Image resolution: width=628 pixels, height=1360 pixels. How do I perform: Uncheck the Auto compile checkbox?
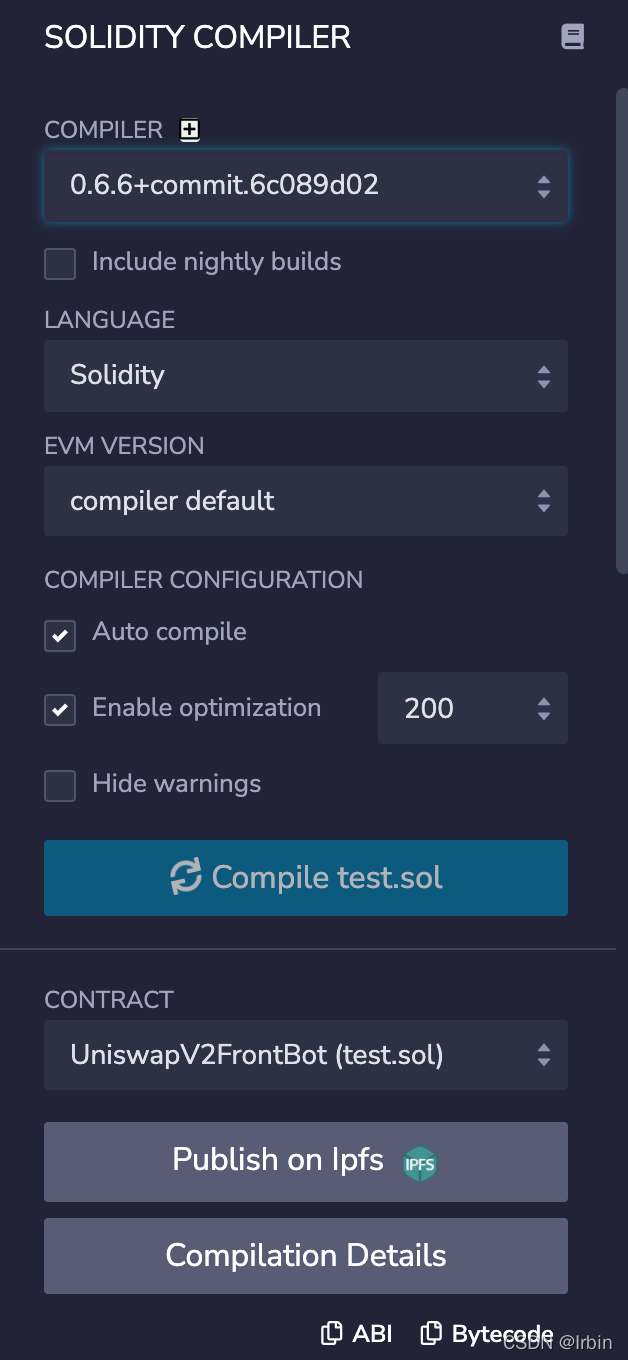tap(60, 635)
